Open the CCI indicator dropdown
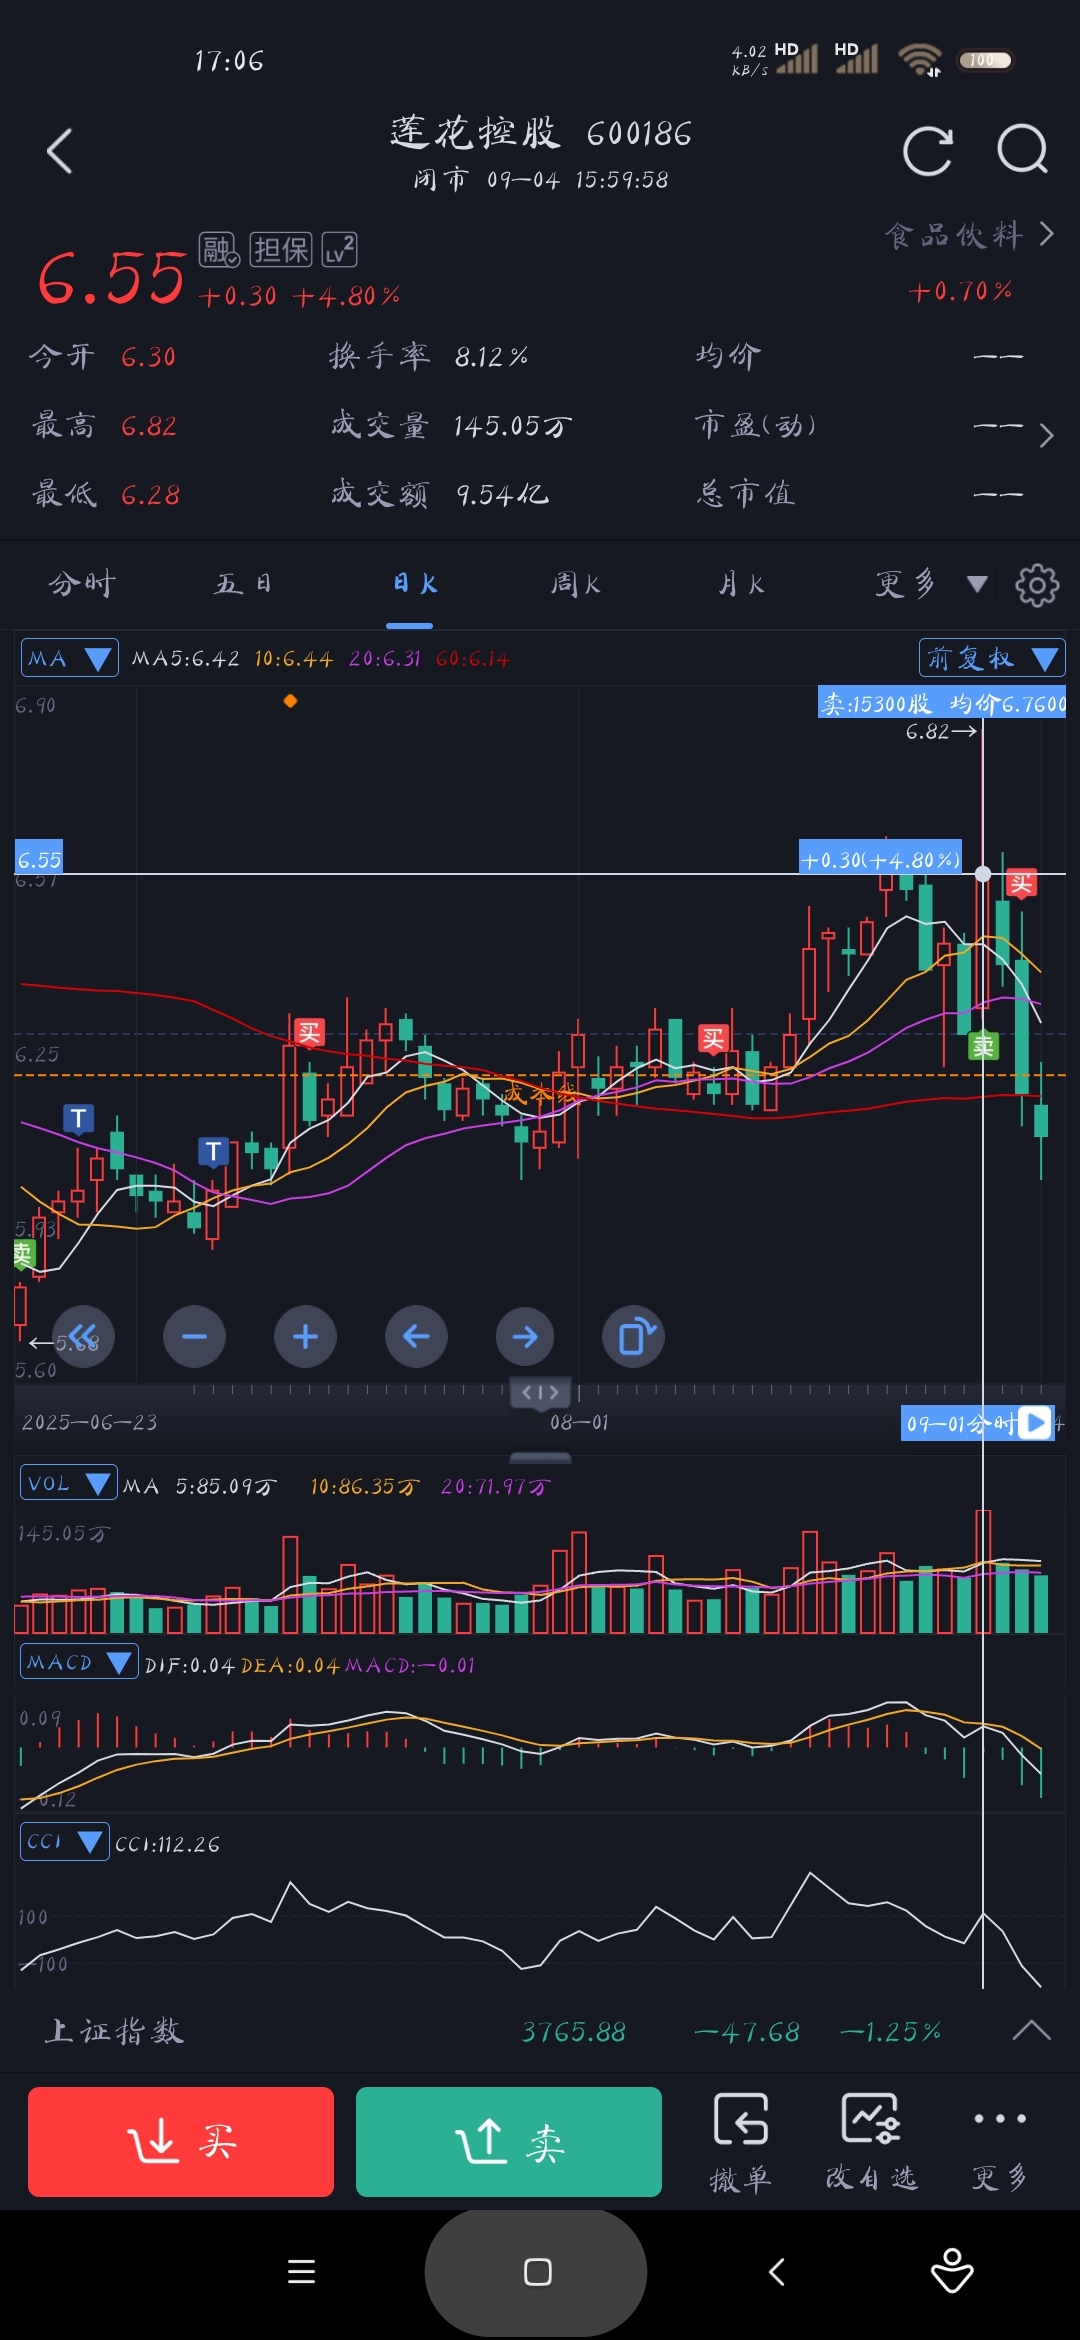Viewport: 1080px width, 2340px height. click(65, 1841)
